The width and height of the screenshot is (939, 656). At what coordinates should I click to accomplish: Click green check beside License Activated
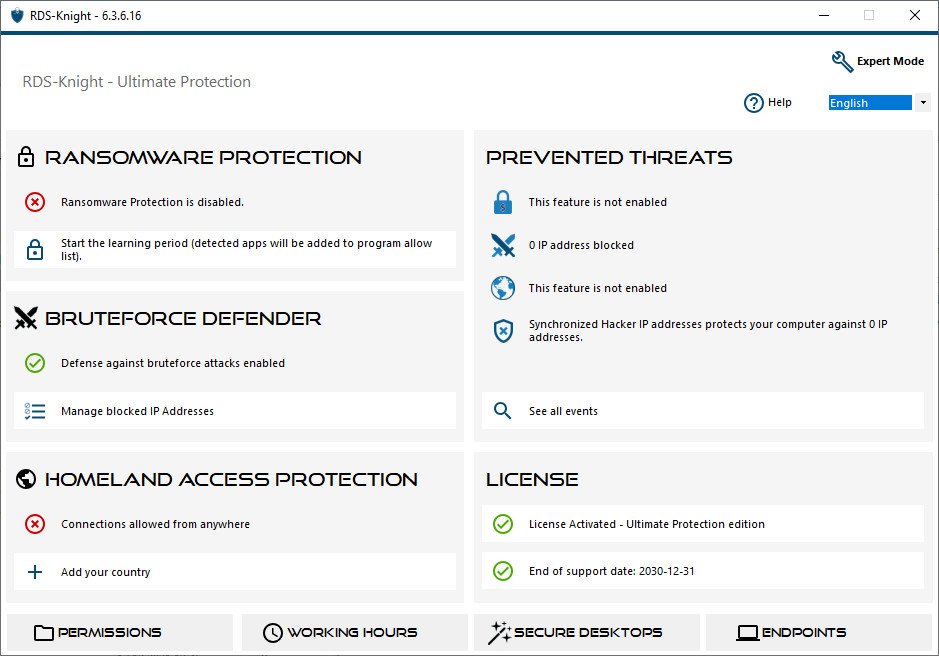[x=502, y=524]
